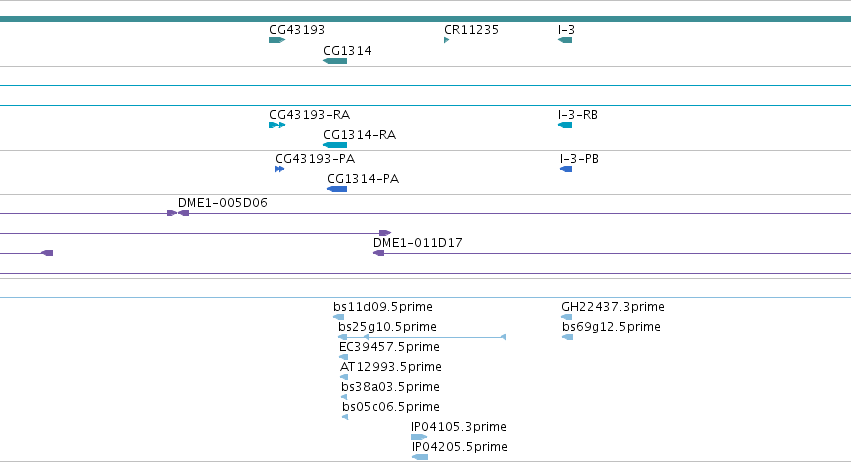Select the CG1314-PA protein bar
851x462 pixels.
pos(337,189)
